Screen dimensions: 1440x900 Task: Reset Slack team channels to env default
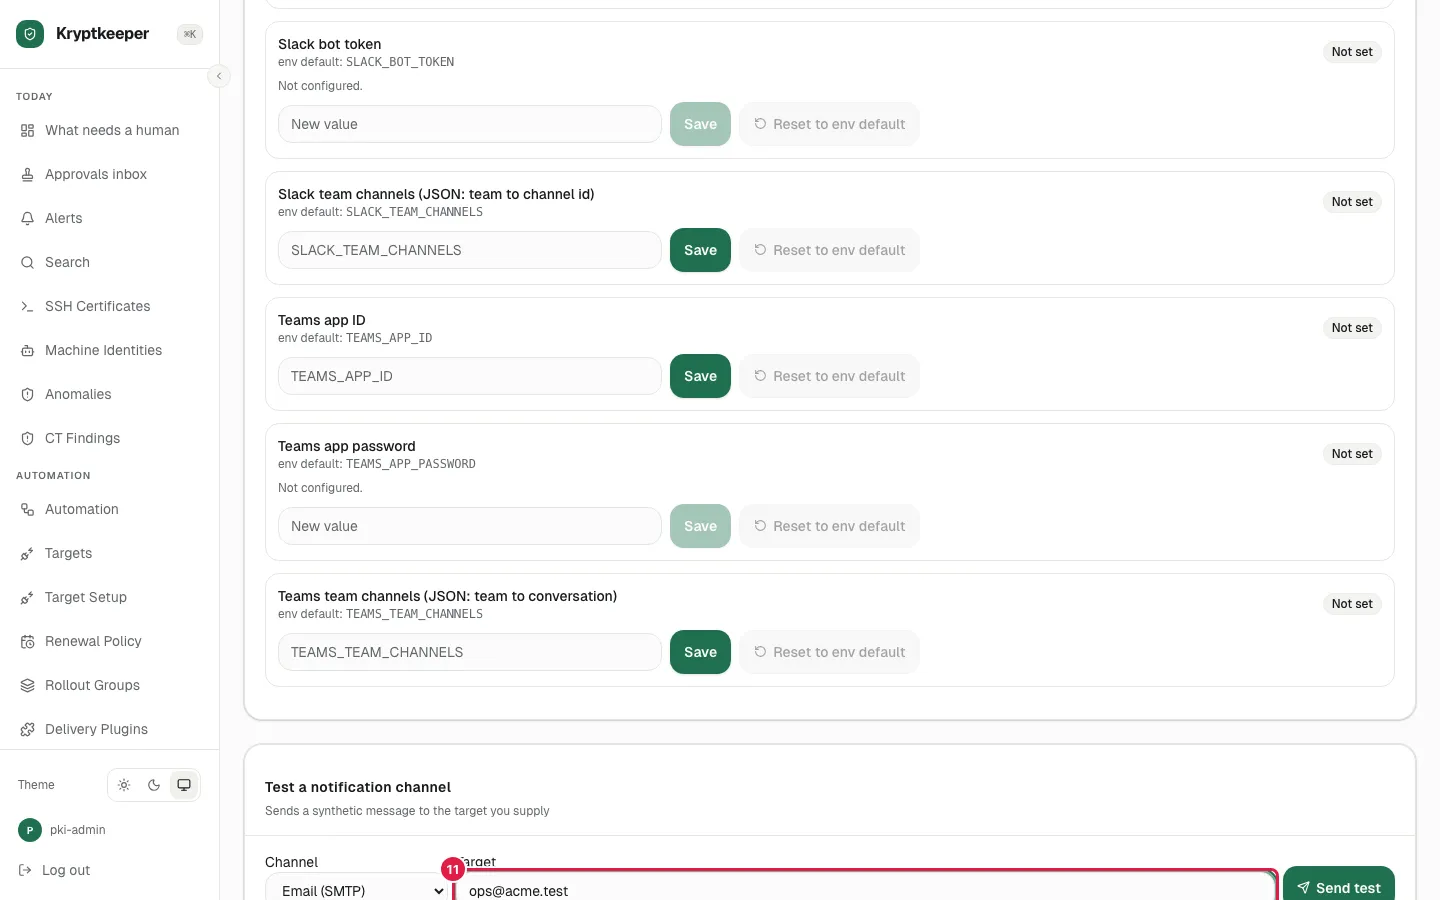(x=829, y=251)
